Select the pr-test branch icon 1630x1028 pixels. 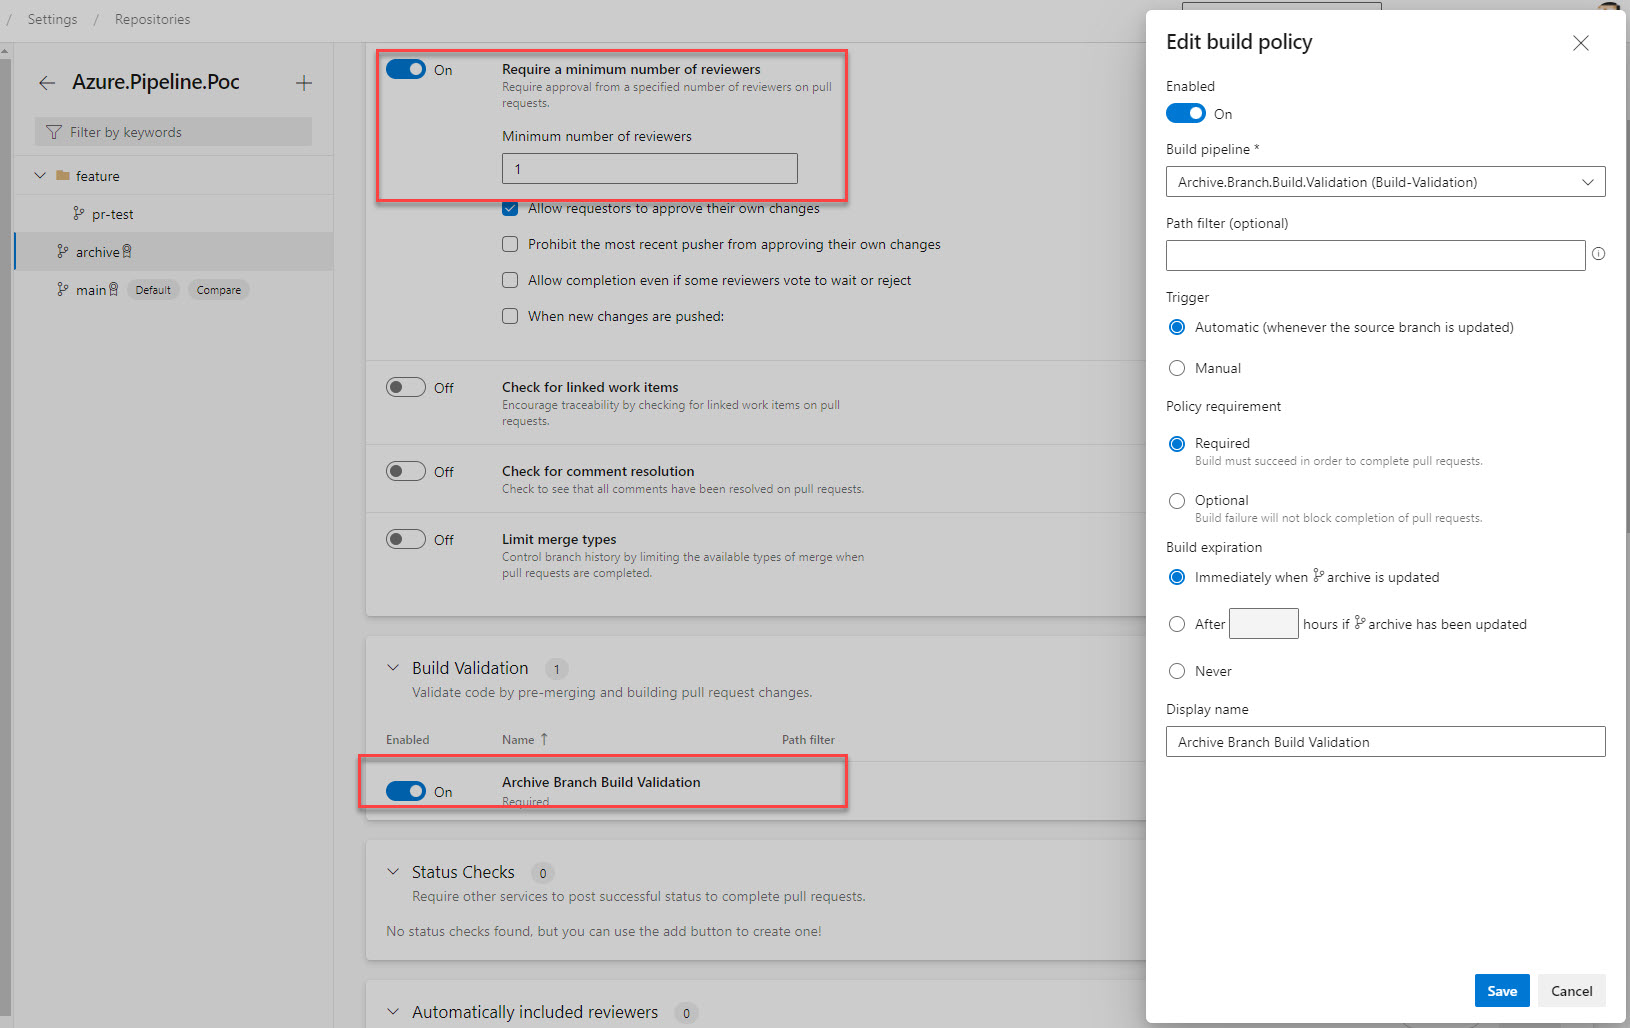pos(78,213)
